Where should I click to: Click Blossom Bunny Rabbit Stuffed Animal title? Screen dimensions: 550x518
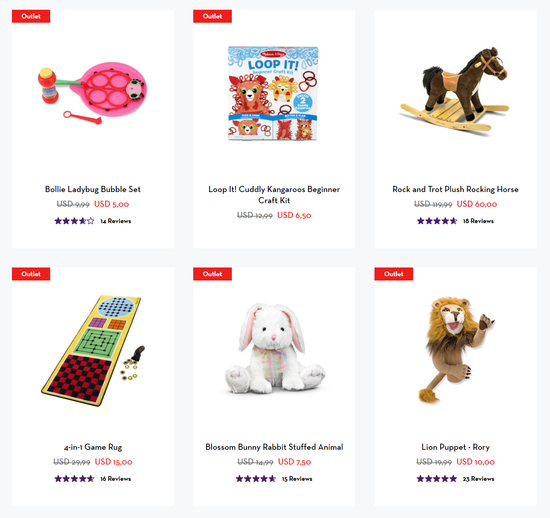point(274,447)
